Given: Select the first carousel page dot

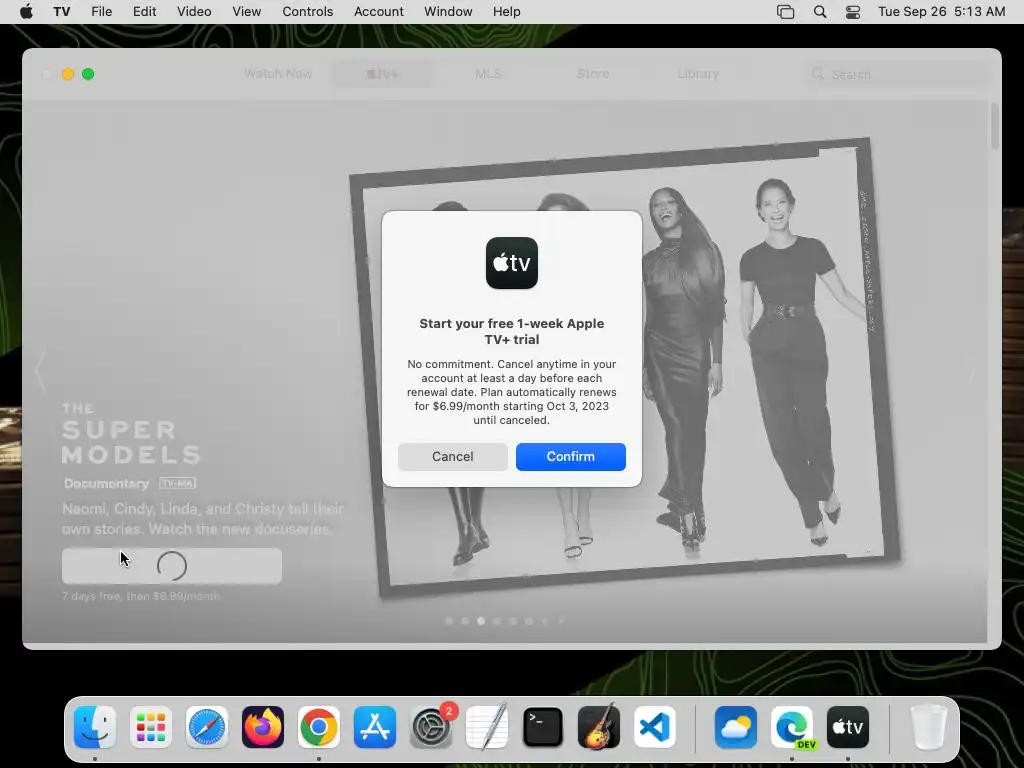Looking at the screenshot, I should coord(449,621).
